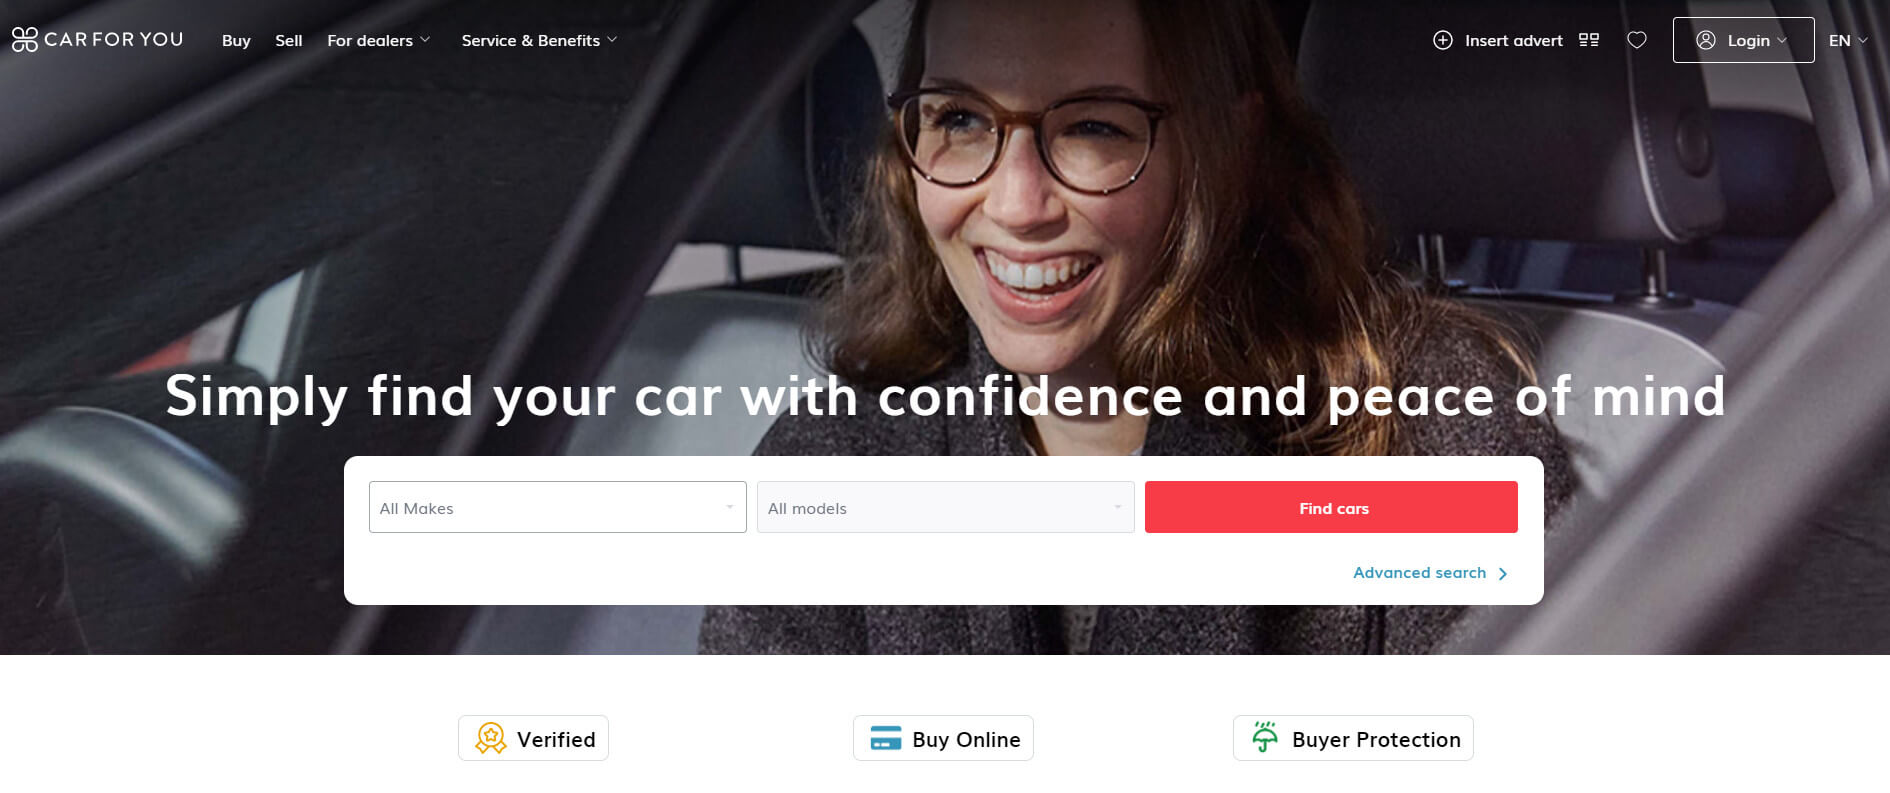The height and width of the screenshot is (793, 1890).
Task: Open the Sell menu item
Action: (x=289, y=40)
